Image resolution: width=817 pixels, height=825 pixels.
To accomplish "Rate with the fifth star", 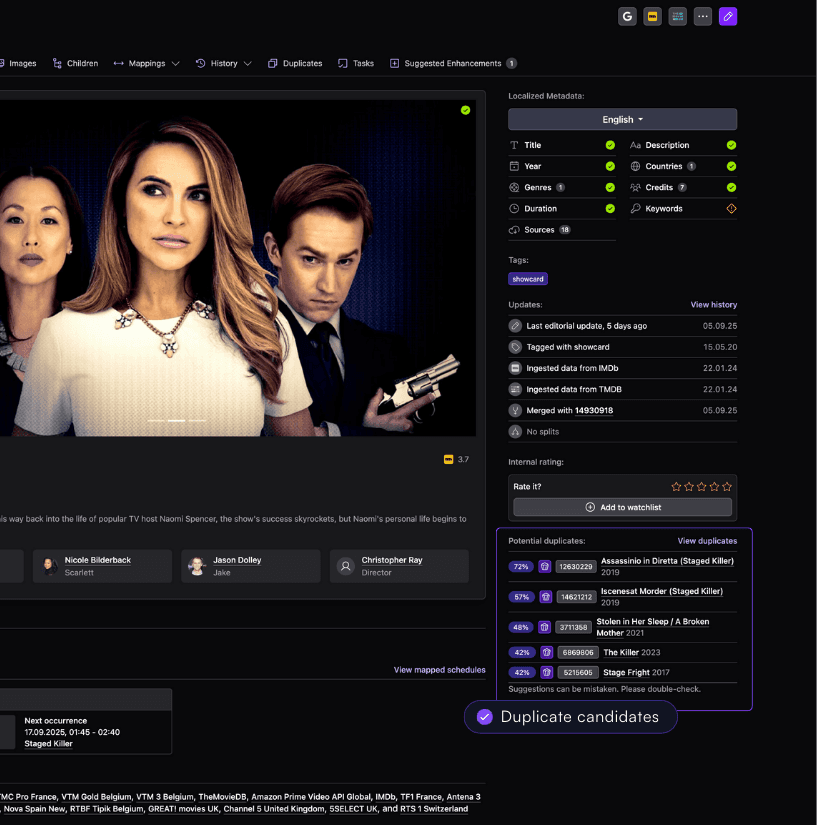I will (727, 487).
